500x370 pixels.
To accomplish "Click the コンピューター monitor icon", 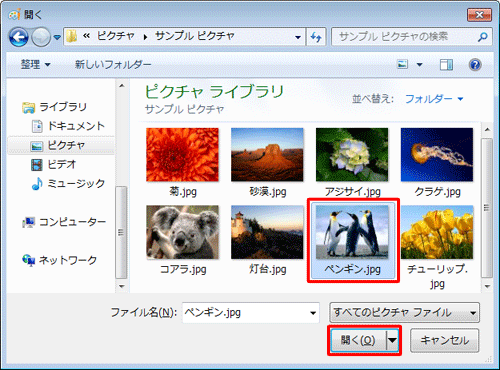I will click(29, 222).
